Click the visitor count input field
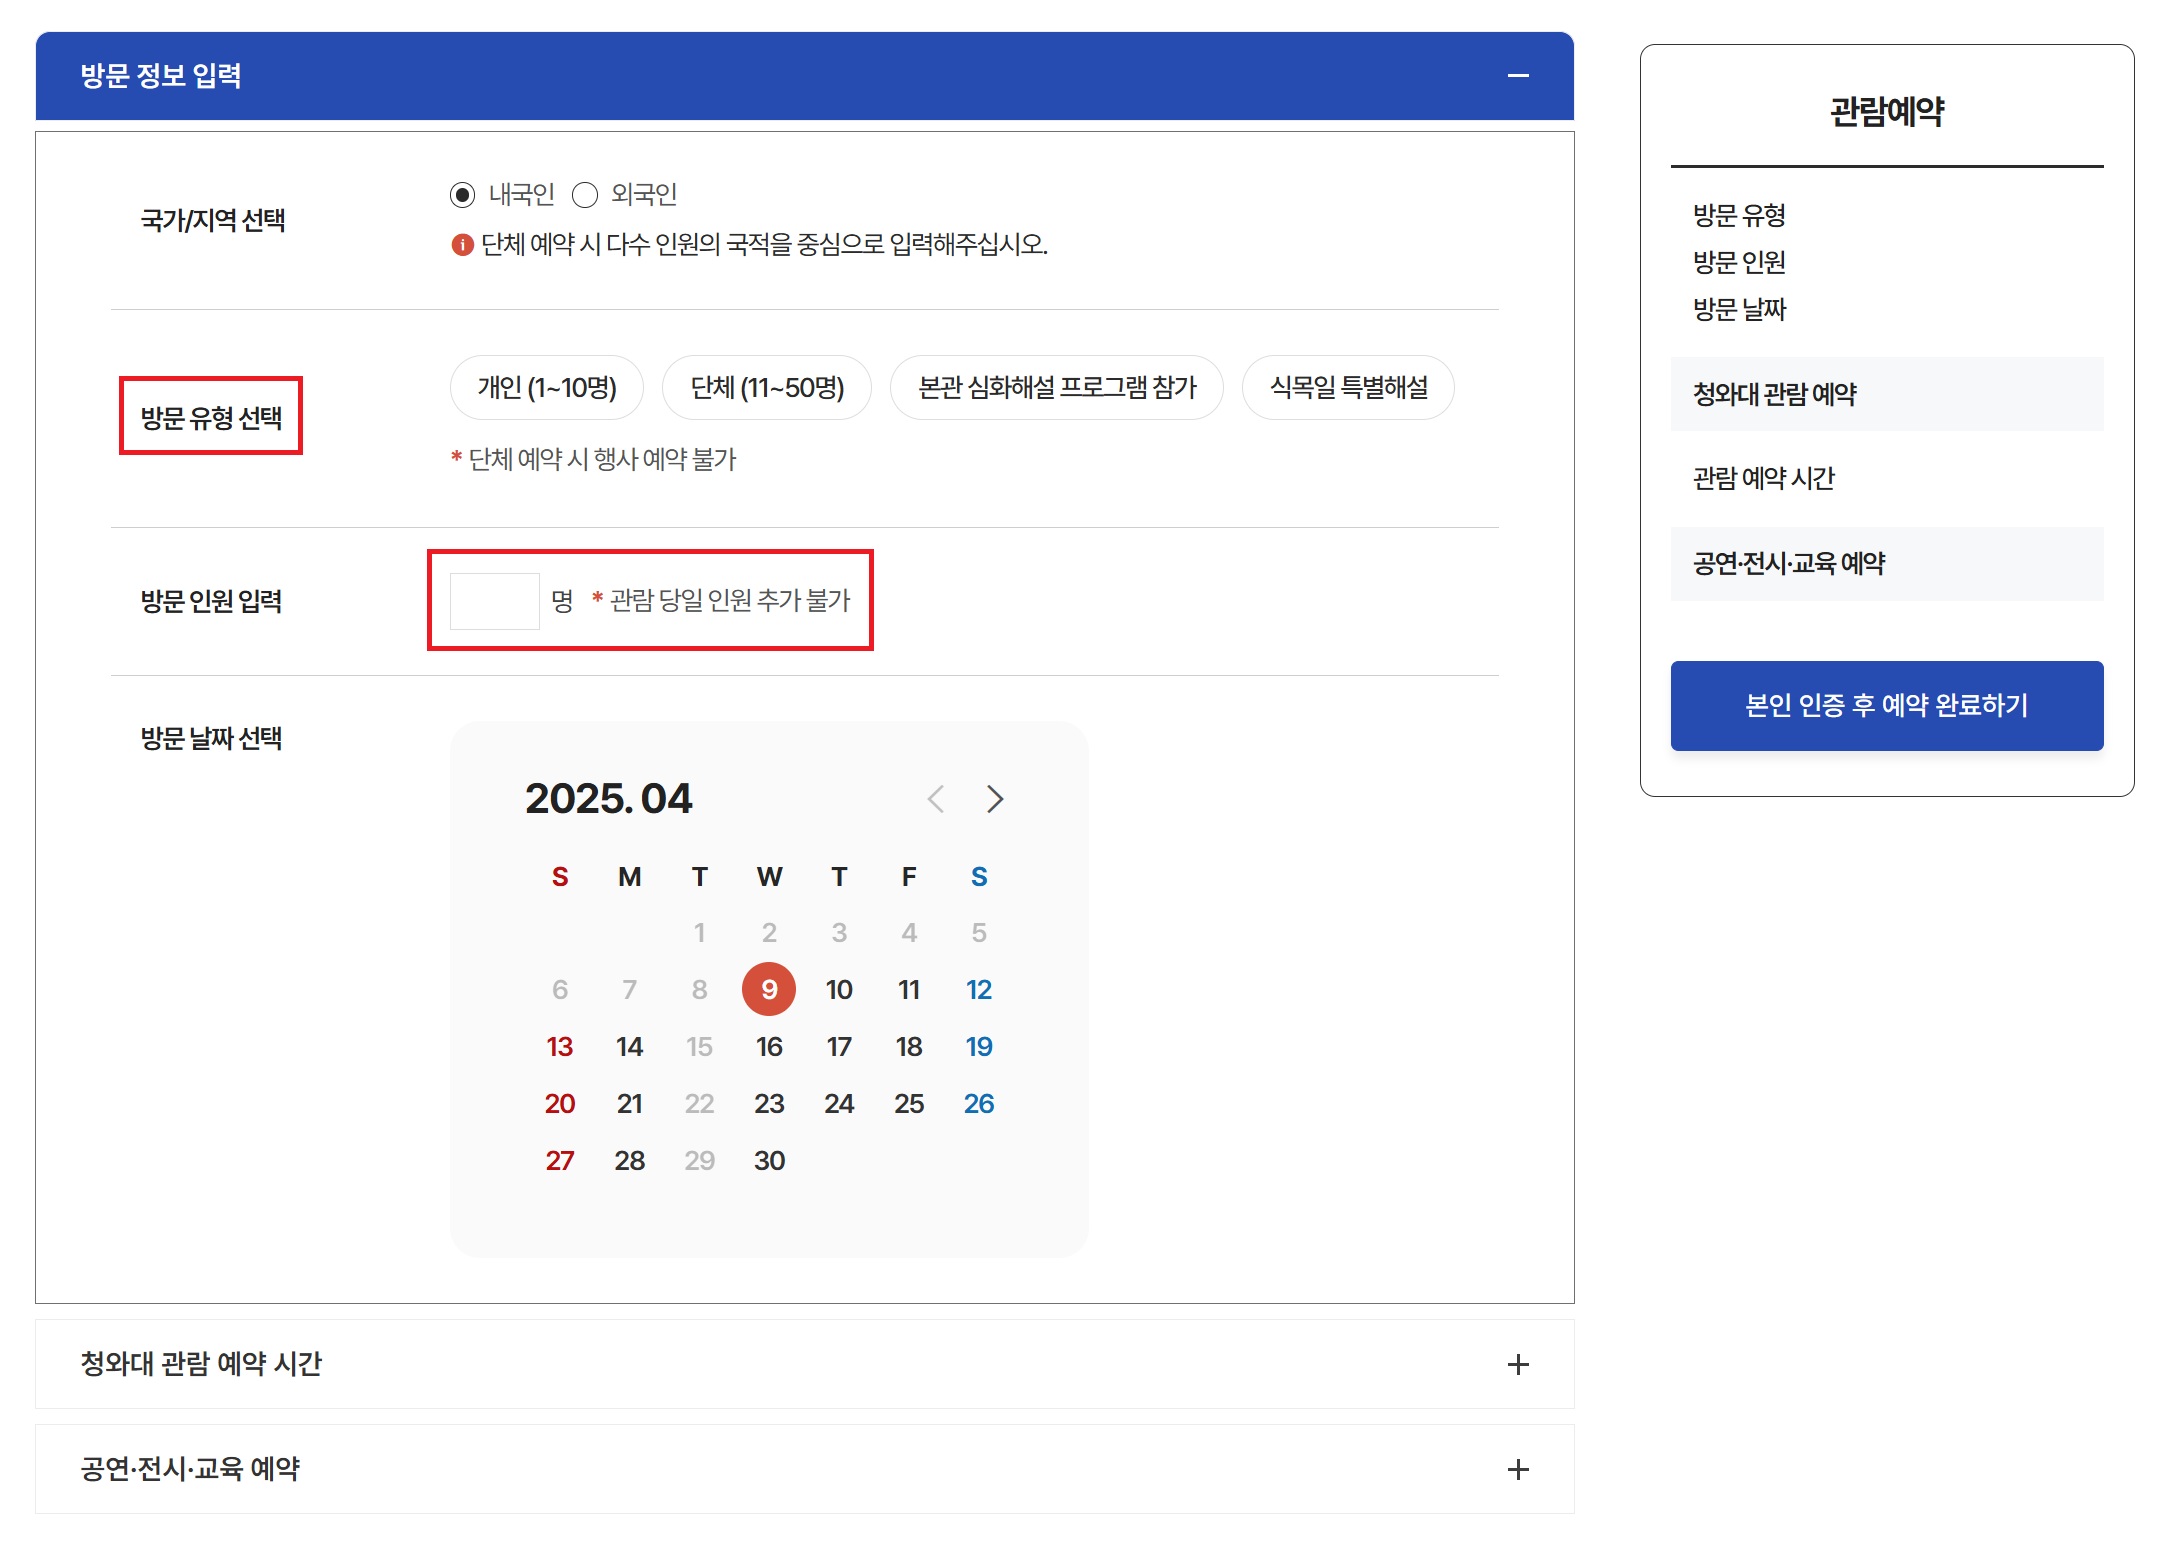This screenshot has width=2165, height=1543. point(494,600)
